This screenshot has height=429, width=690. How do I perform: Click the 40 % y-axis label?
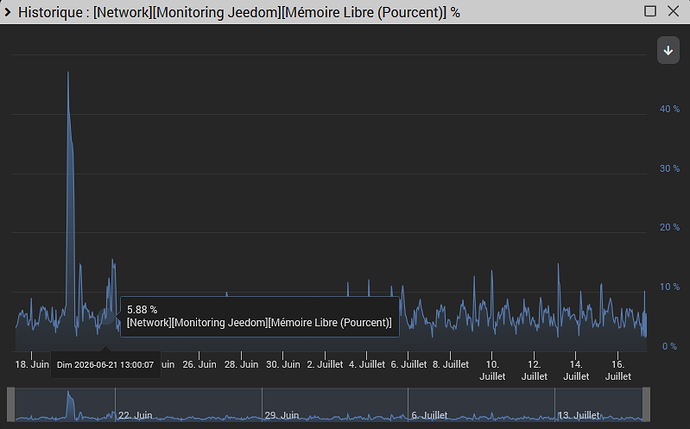669,109
